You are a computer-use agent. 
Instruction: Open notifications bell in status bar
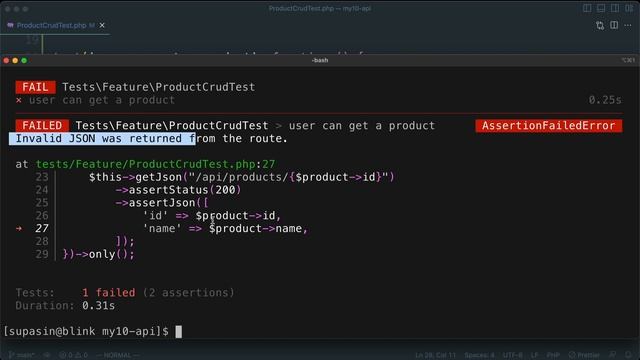click(x=629, y=355)
